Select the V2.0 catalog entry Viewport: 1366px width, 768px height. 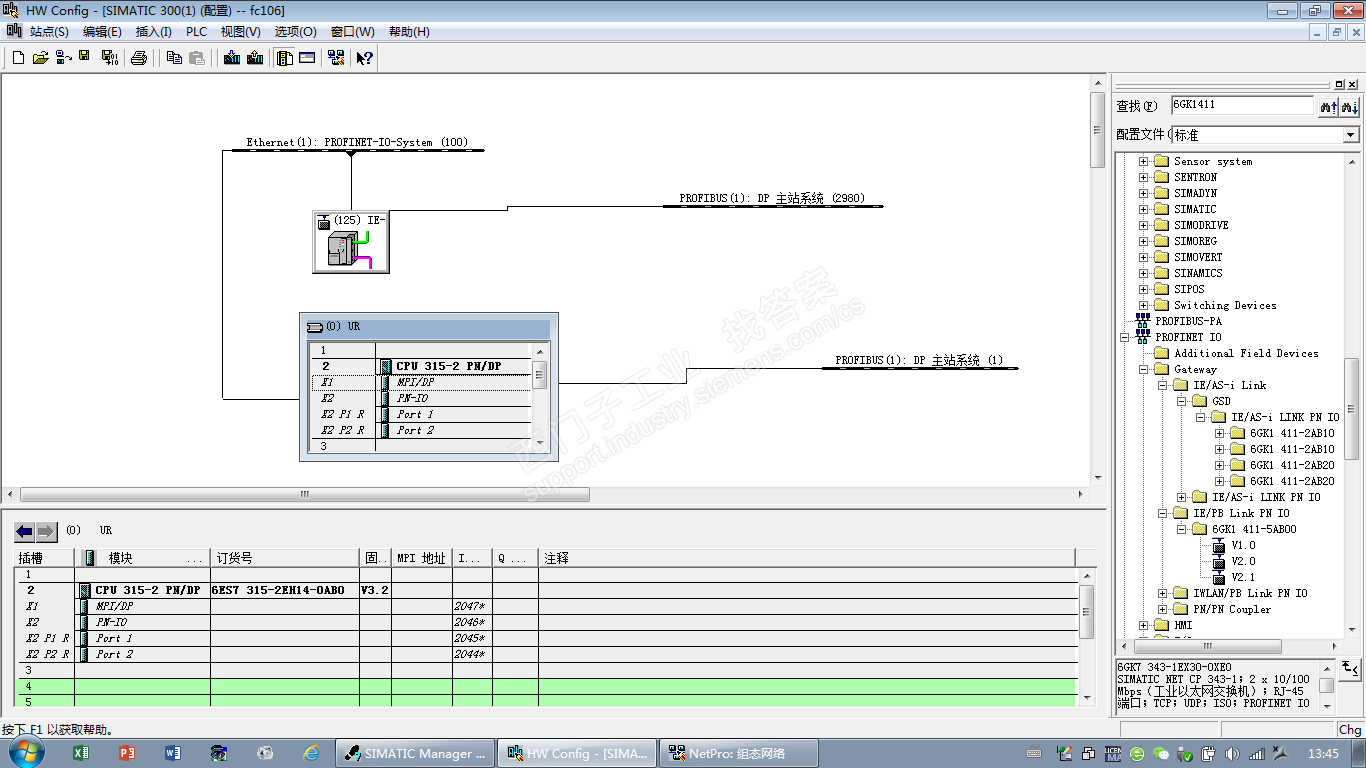pos(1243,562)
